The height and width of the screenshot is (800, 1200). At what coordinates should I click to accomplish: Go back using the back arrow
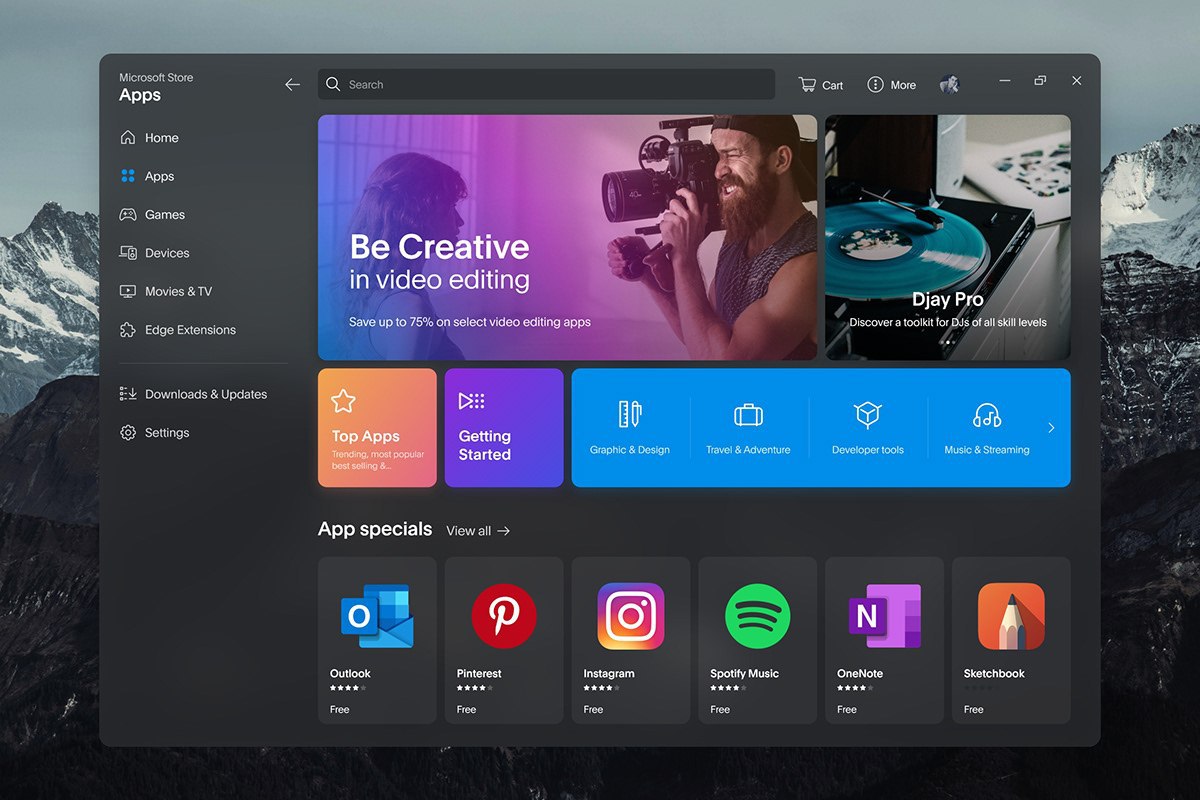point(292,85)
